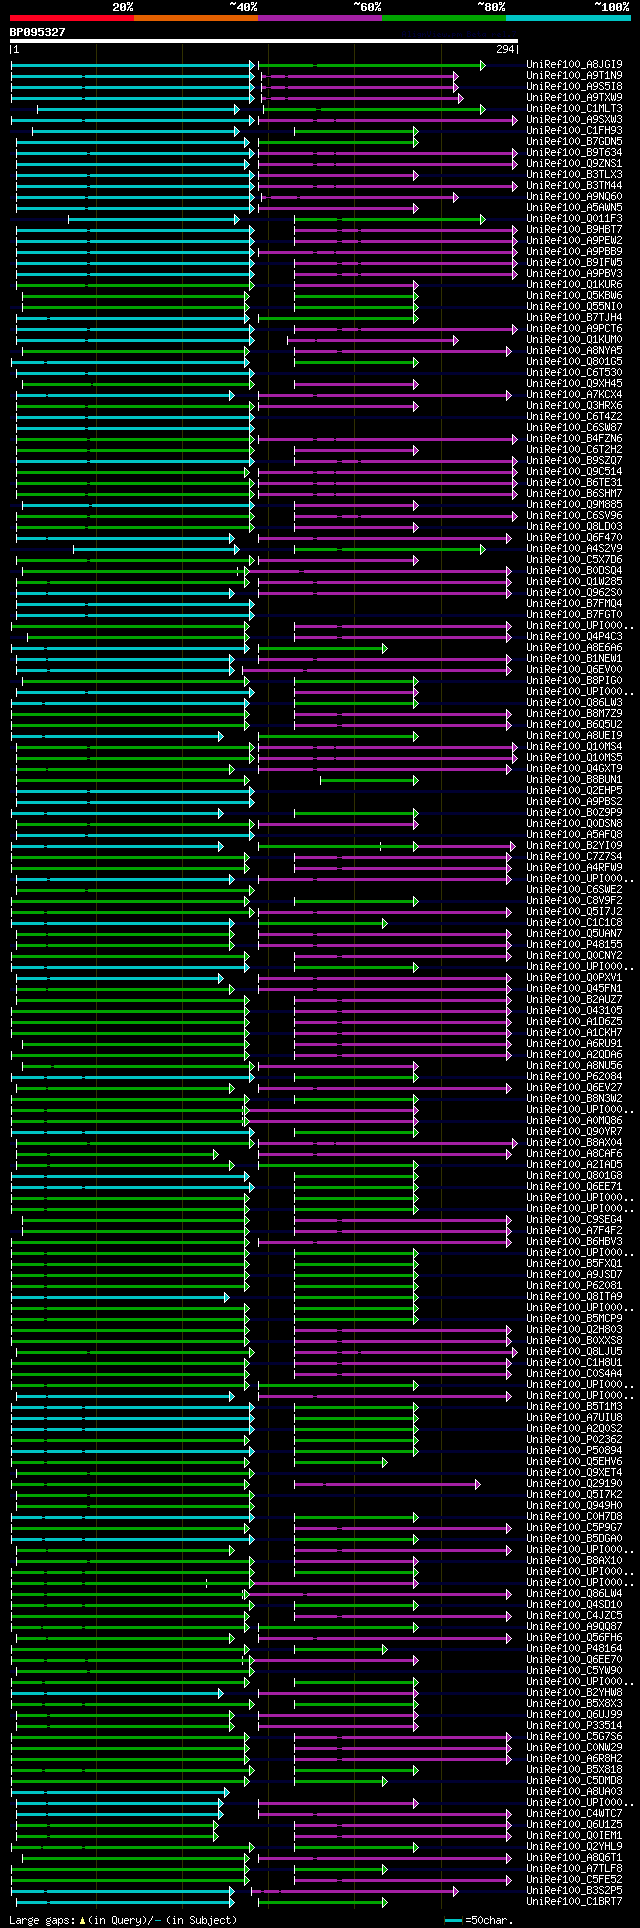Open hit UniRef100_A9SXW3
640x1928 pixels.
coord(574,120)
